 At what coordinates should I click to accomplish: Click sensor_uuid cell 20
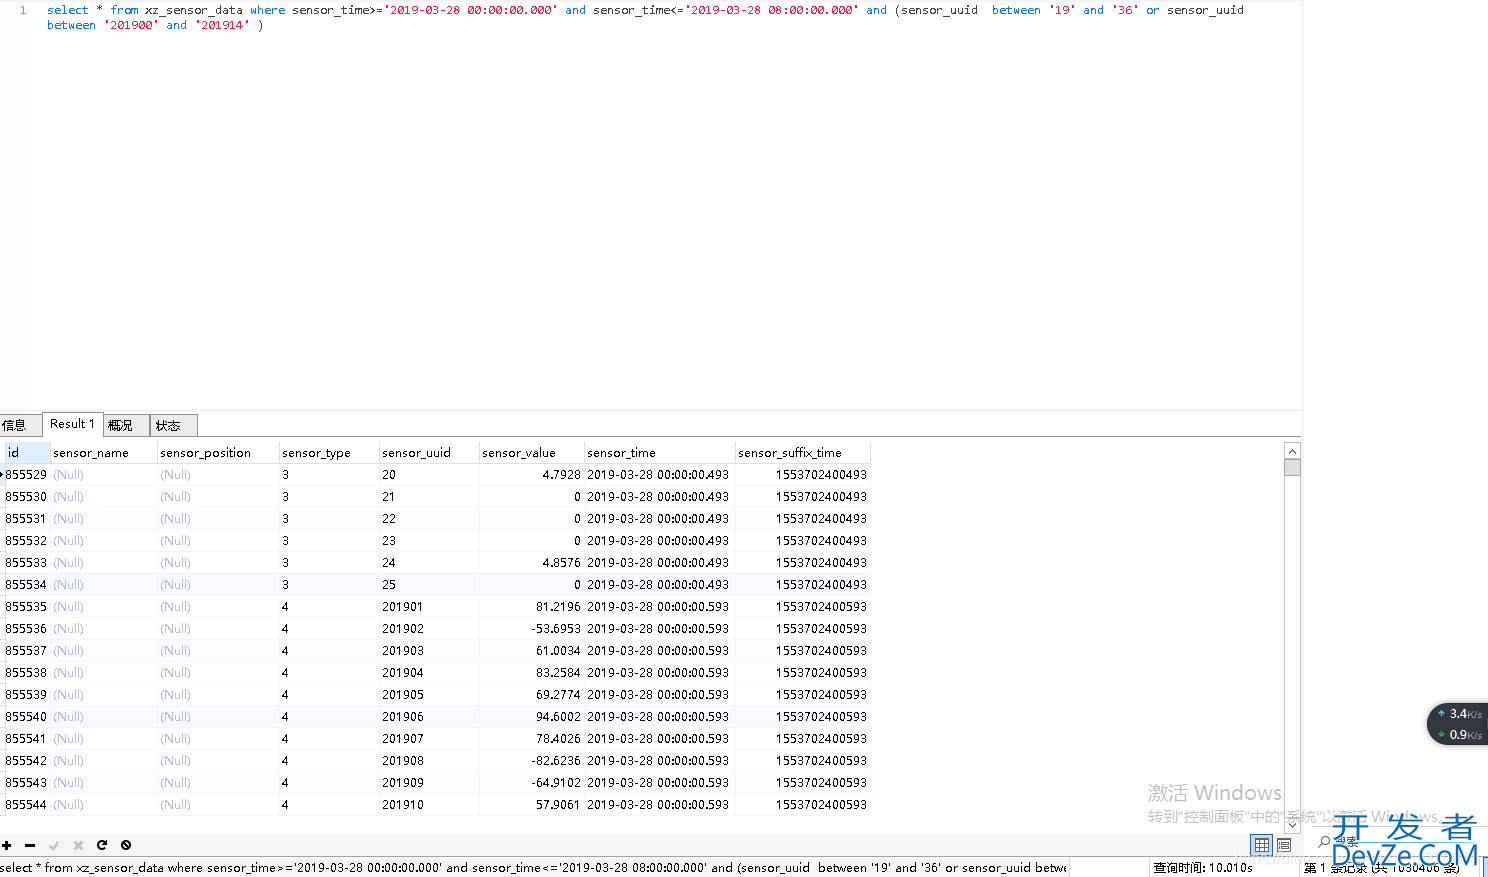pos(429,474)
